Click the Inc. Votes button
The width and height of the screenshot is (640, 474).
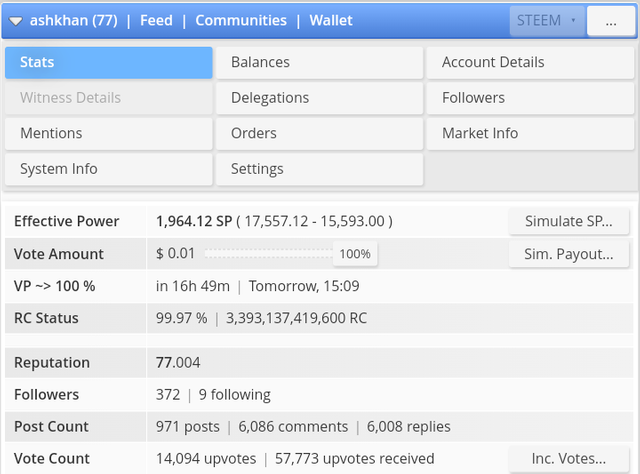click(x=568, y=459)
